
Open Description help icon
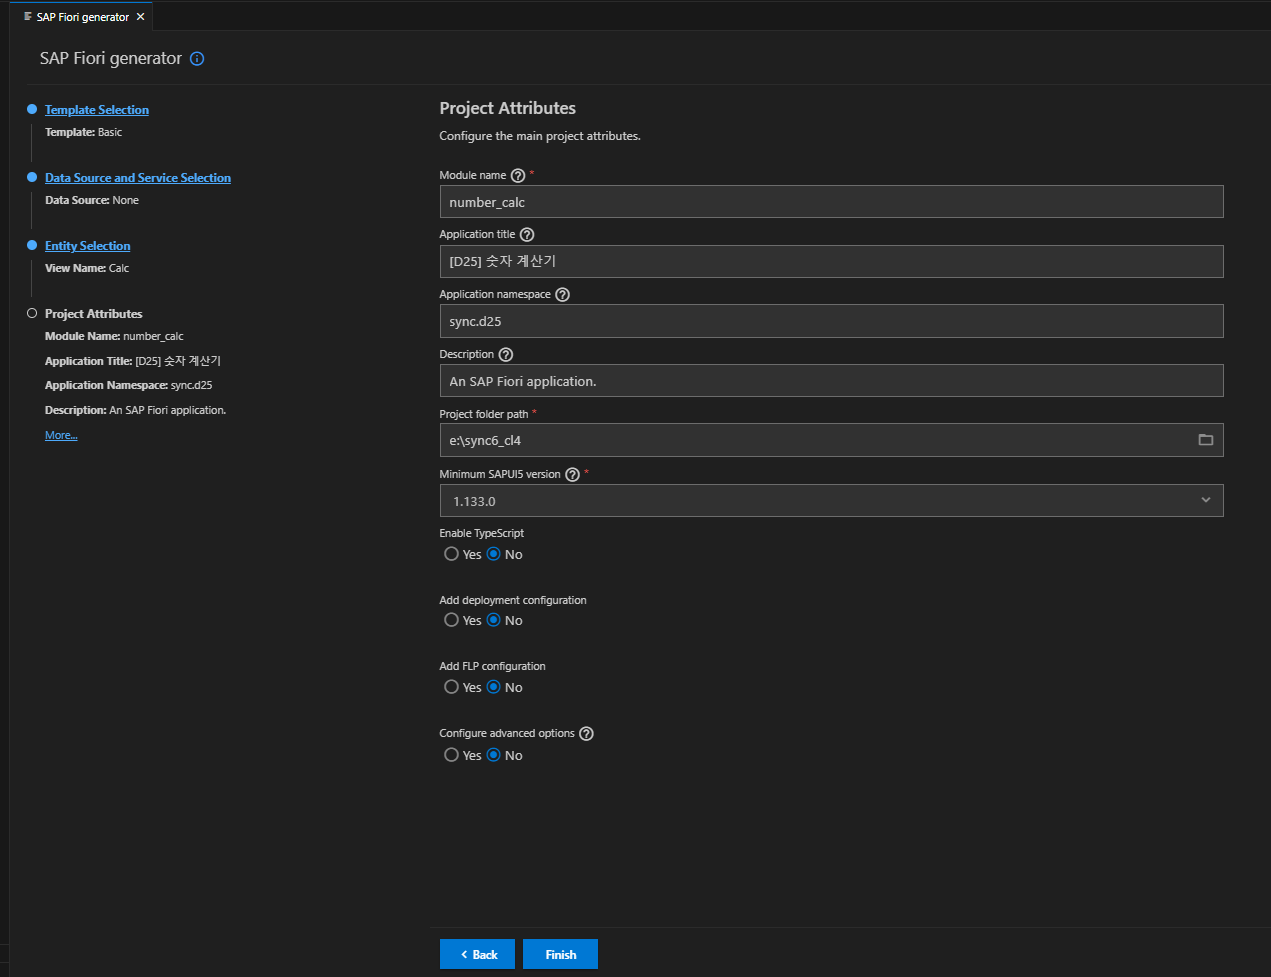pyautogui.click(x=506, y=355)
